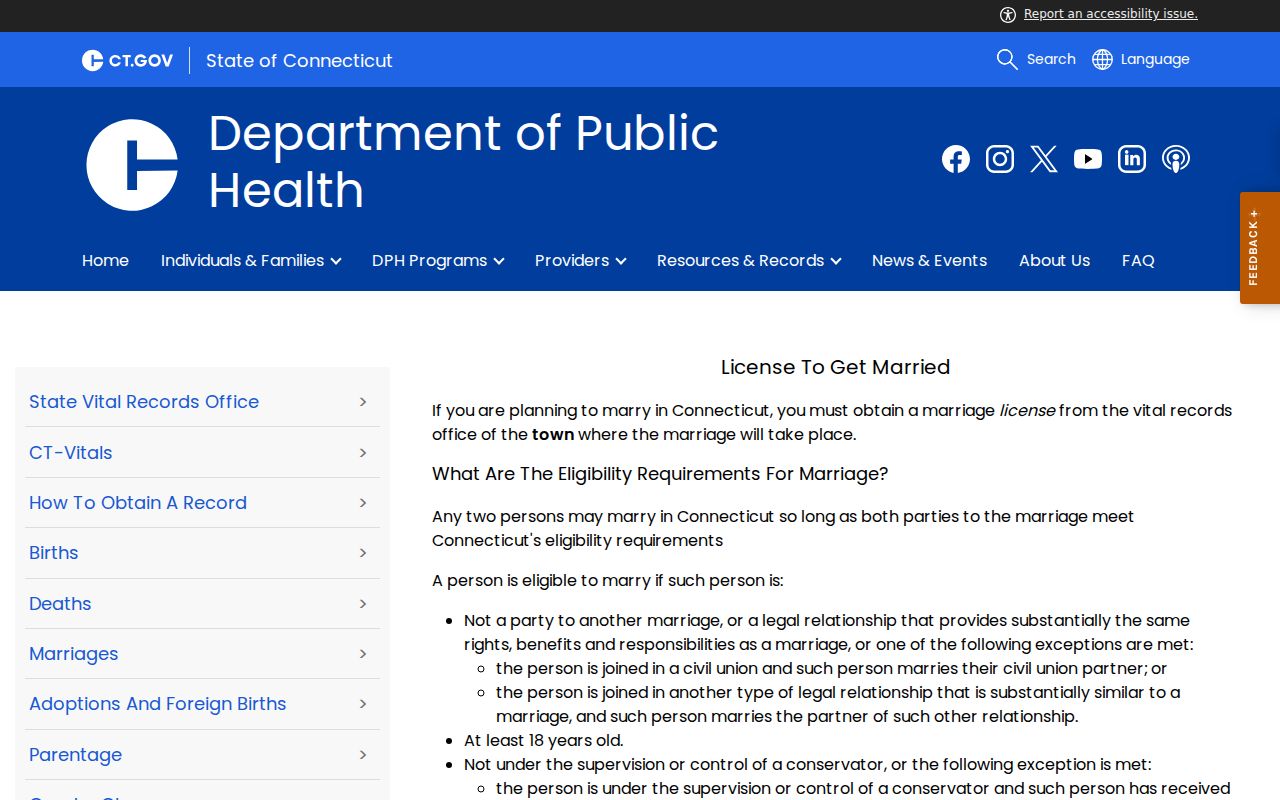Click chevron beside Marriages
This screenshot has width=1280, height=800.
[363, 654]
